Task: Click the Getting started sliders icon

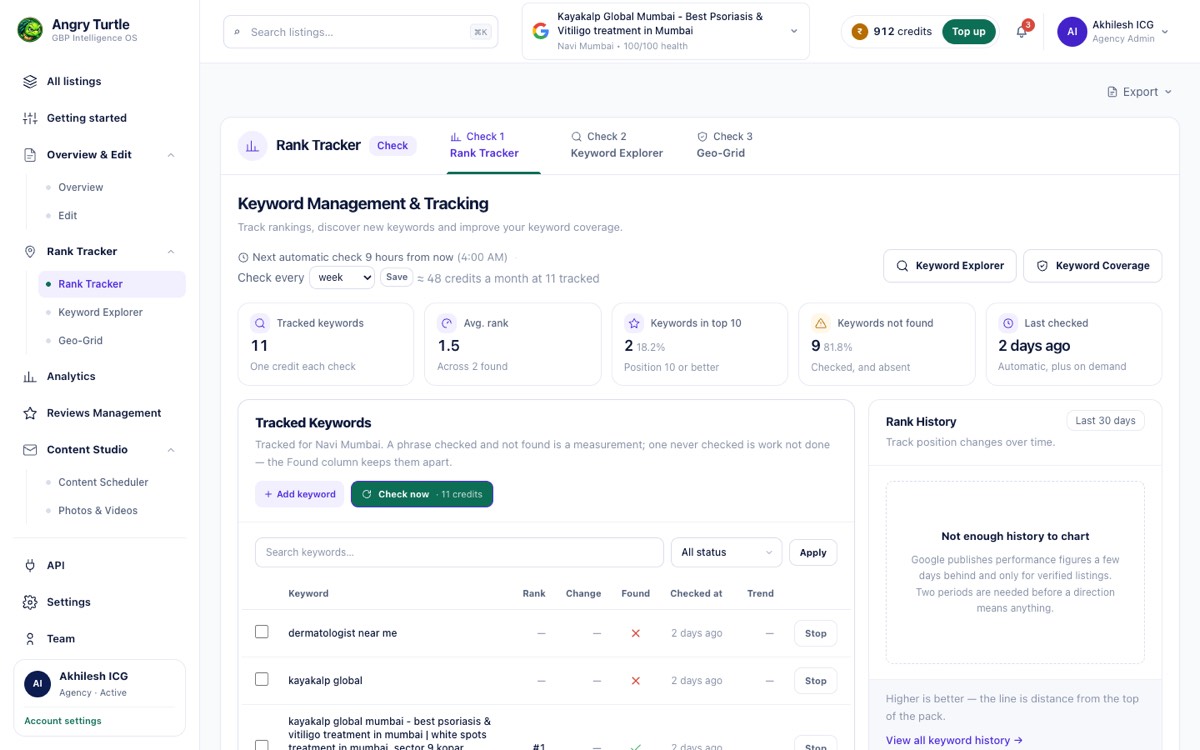Action: (x=30, y=118)
